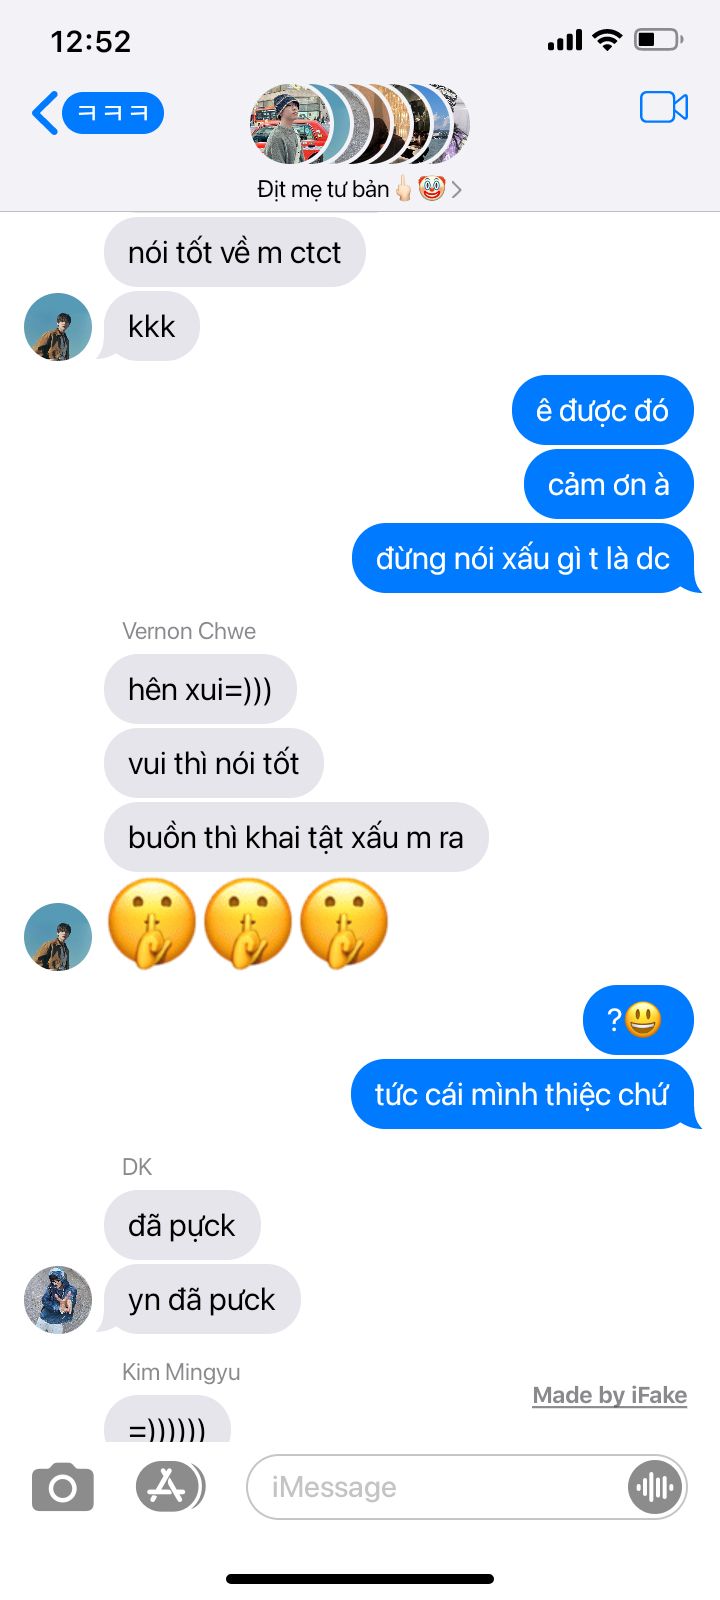Tap the "tức cái mình thiệc chứ" bubble
This screenshot has width=720, height=1600.
[524, 1094]
